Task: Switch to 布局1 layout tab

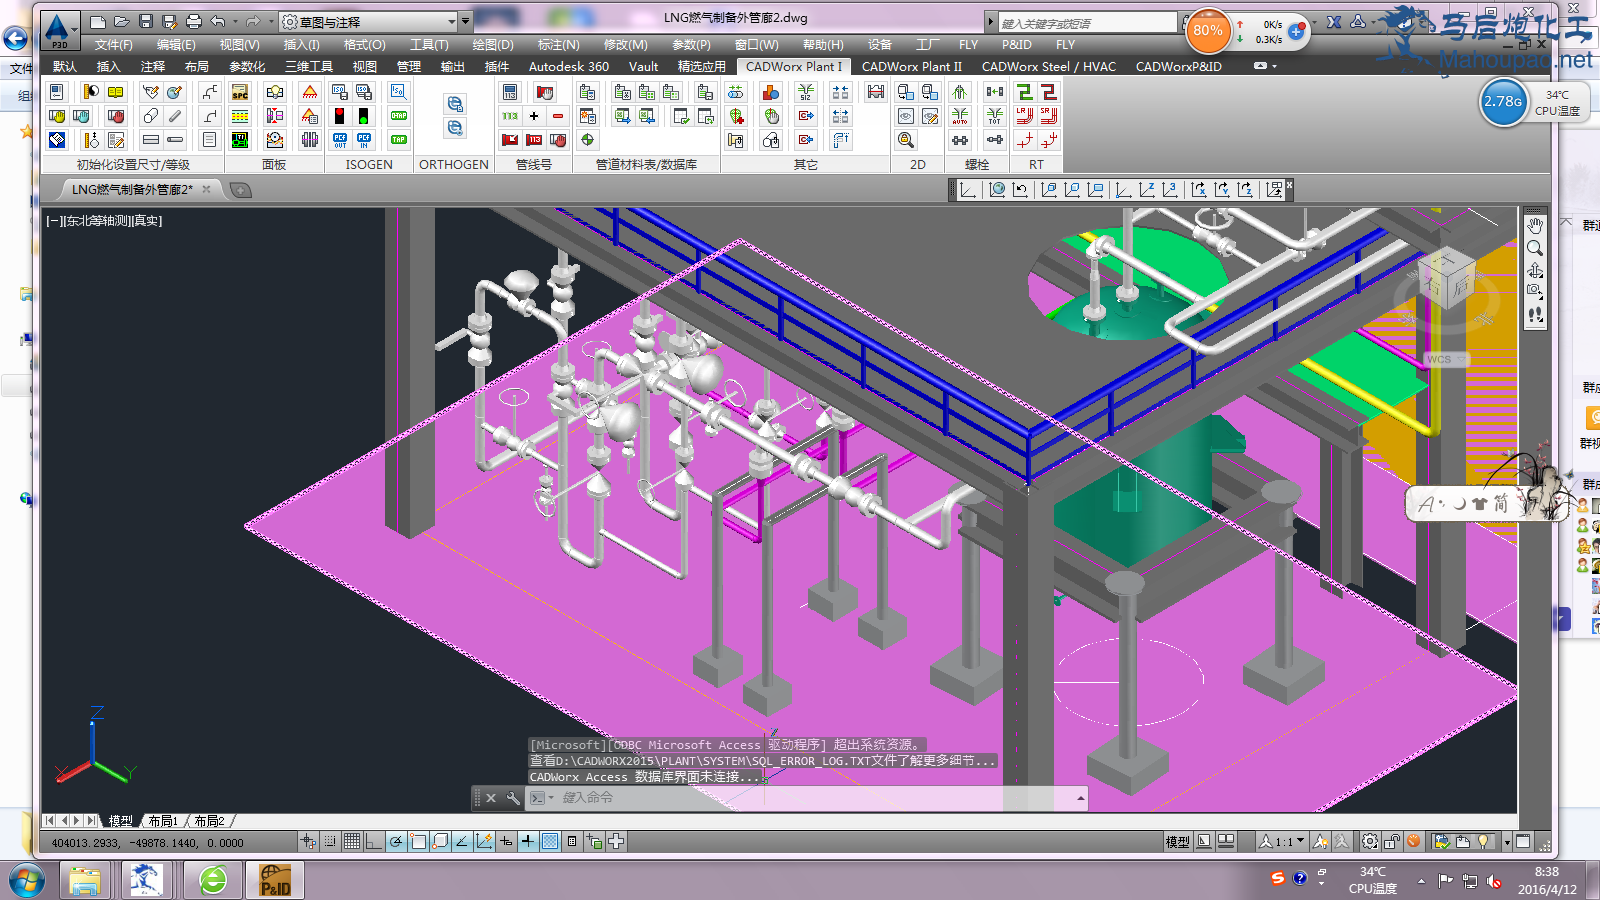Action: (163, 821)
